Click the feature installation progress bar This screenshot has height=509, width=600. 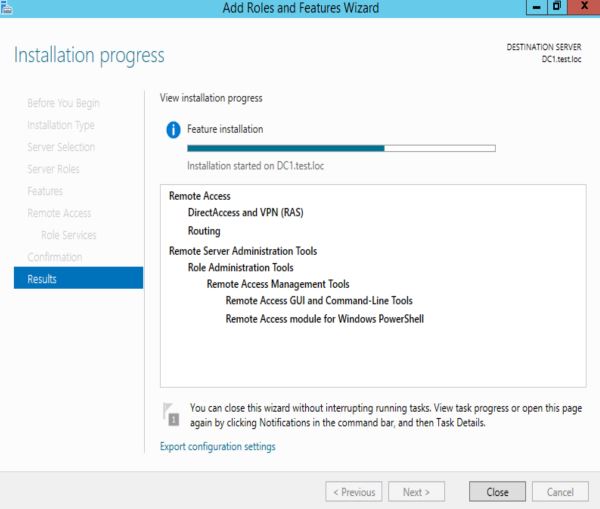pyautogui.click(x=341, y=148)
